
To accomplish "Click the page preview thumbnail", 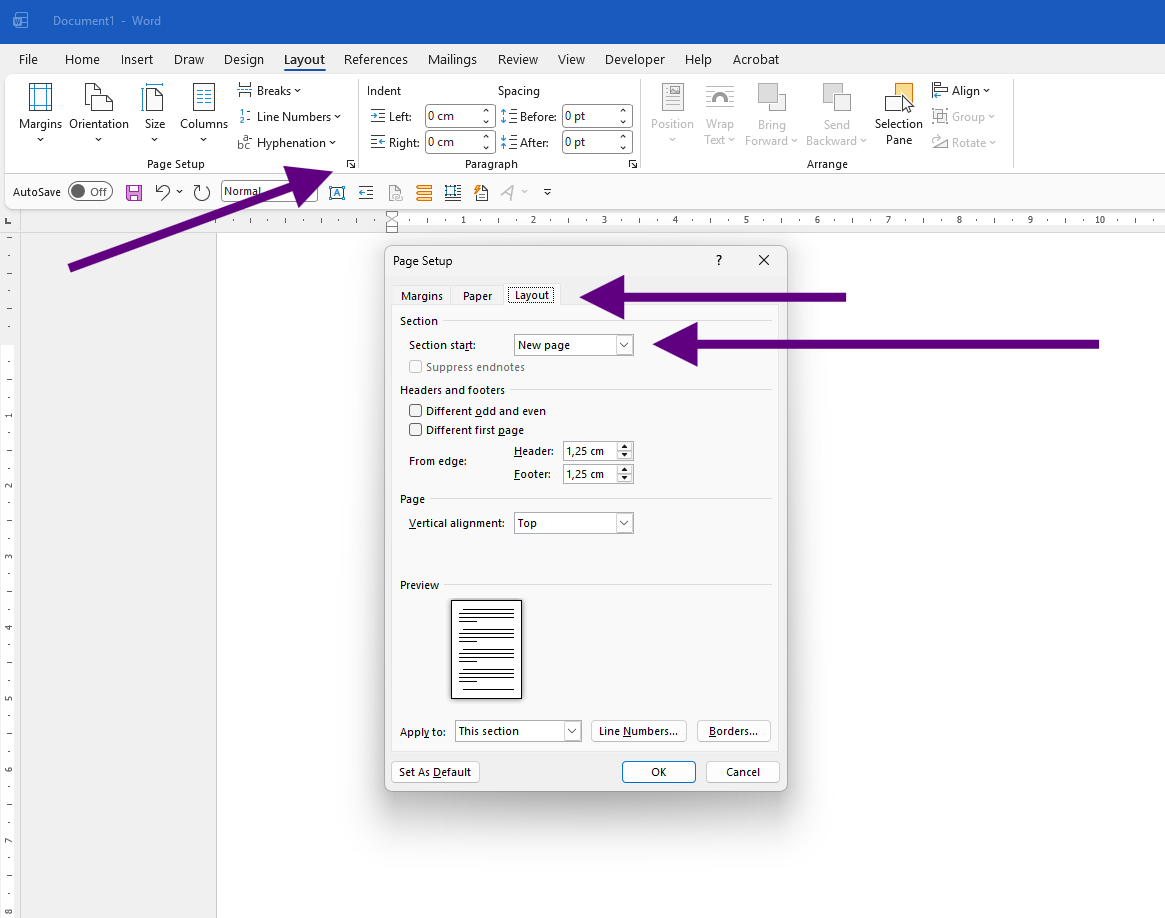I will coord(487,649).
